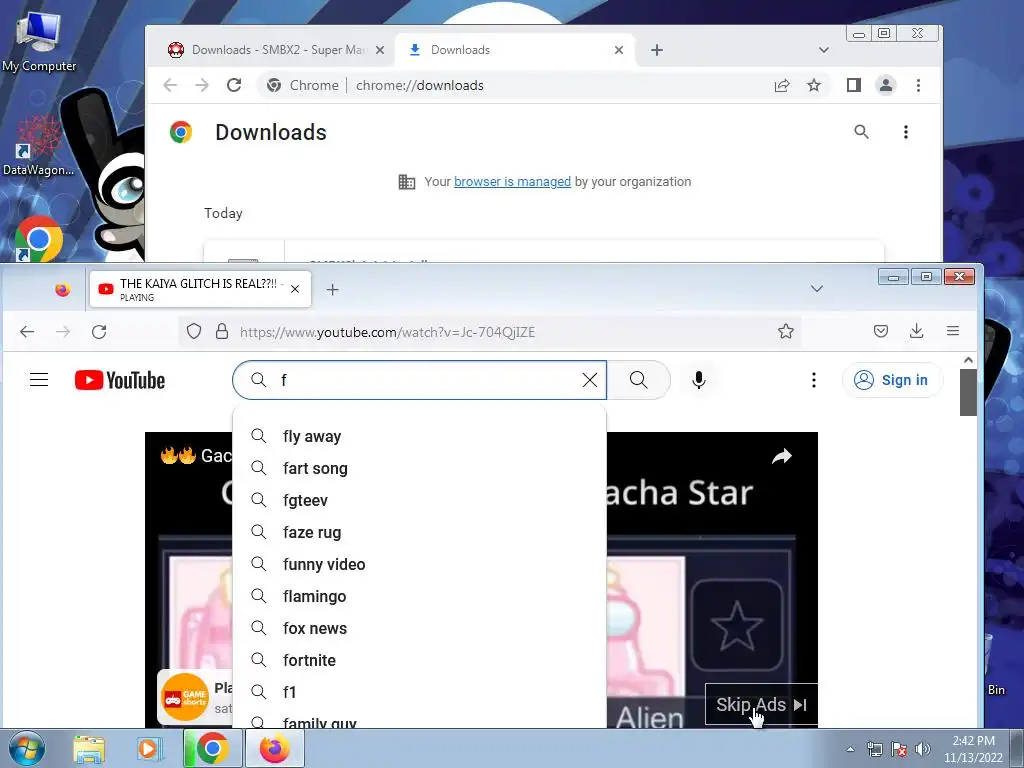Close the SMBX2 Downloads tab
Screen dimensions: 1024x768
click(x=380, y=50)
